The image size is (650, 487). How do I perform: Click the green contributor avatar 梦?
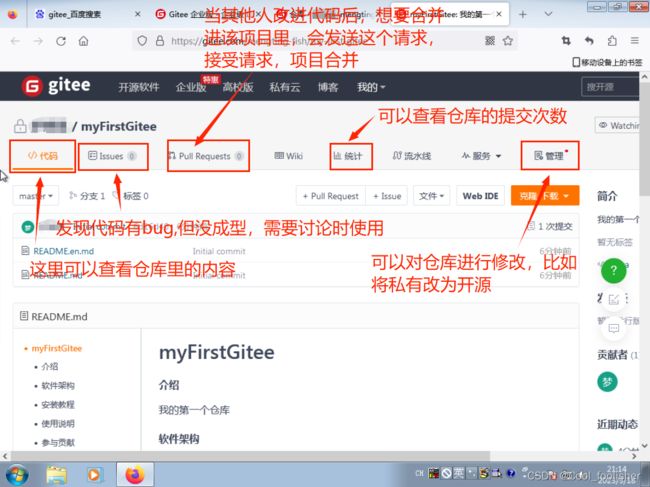point(607,382)
